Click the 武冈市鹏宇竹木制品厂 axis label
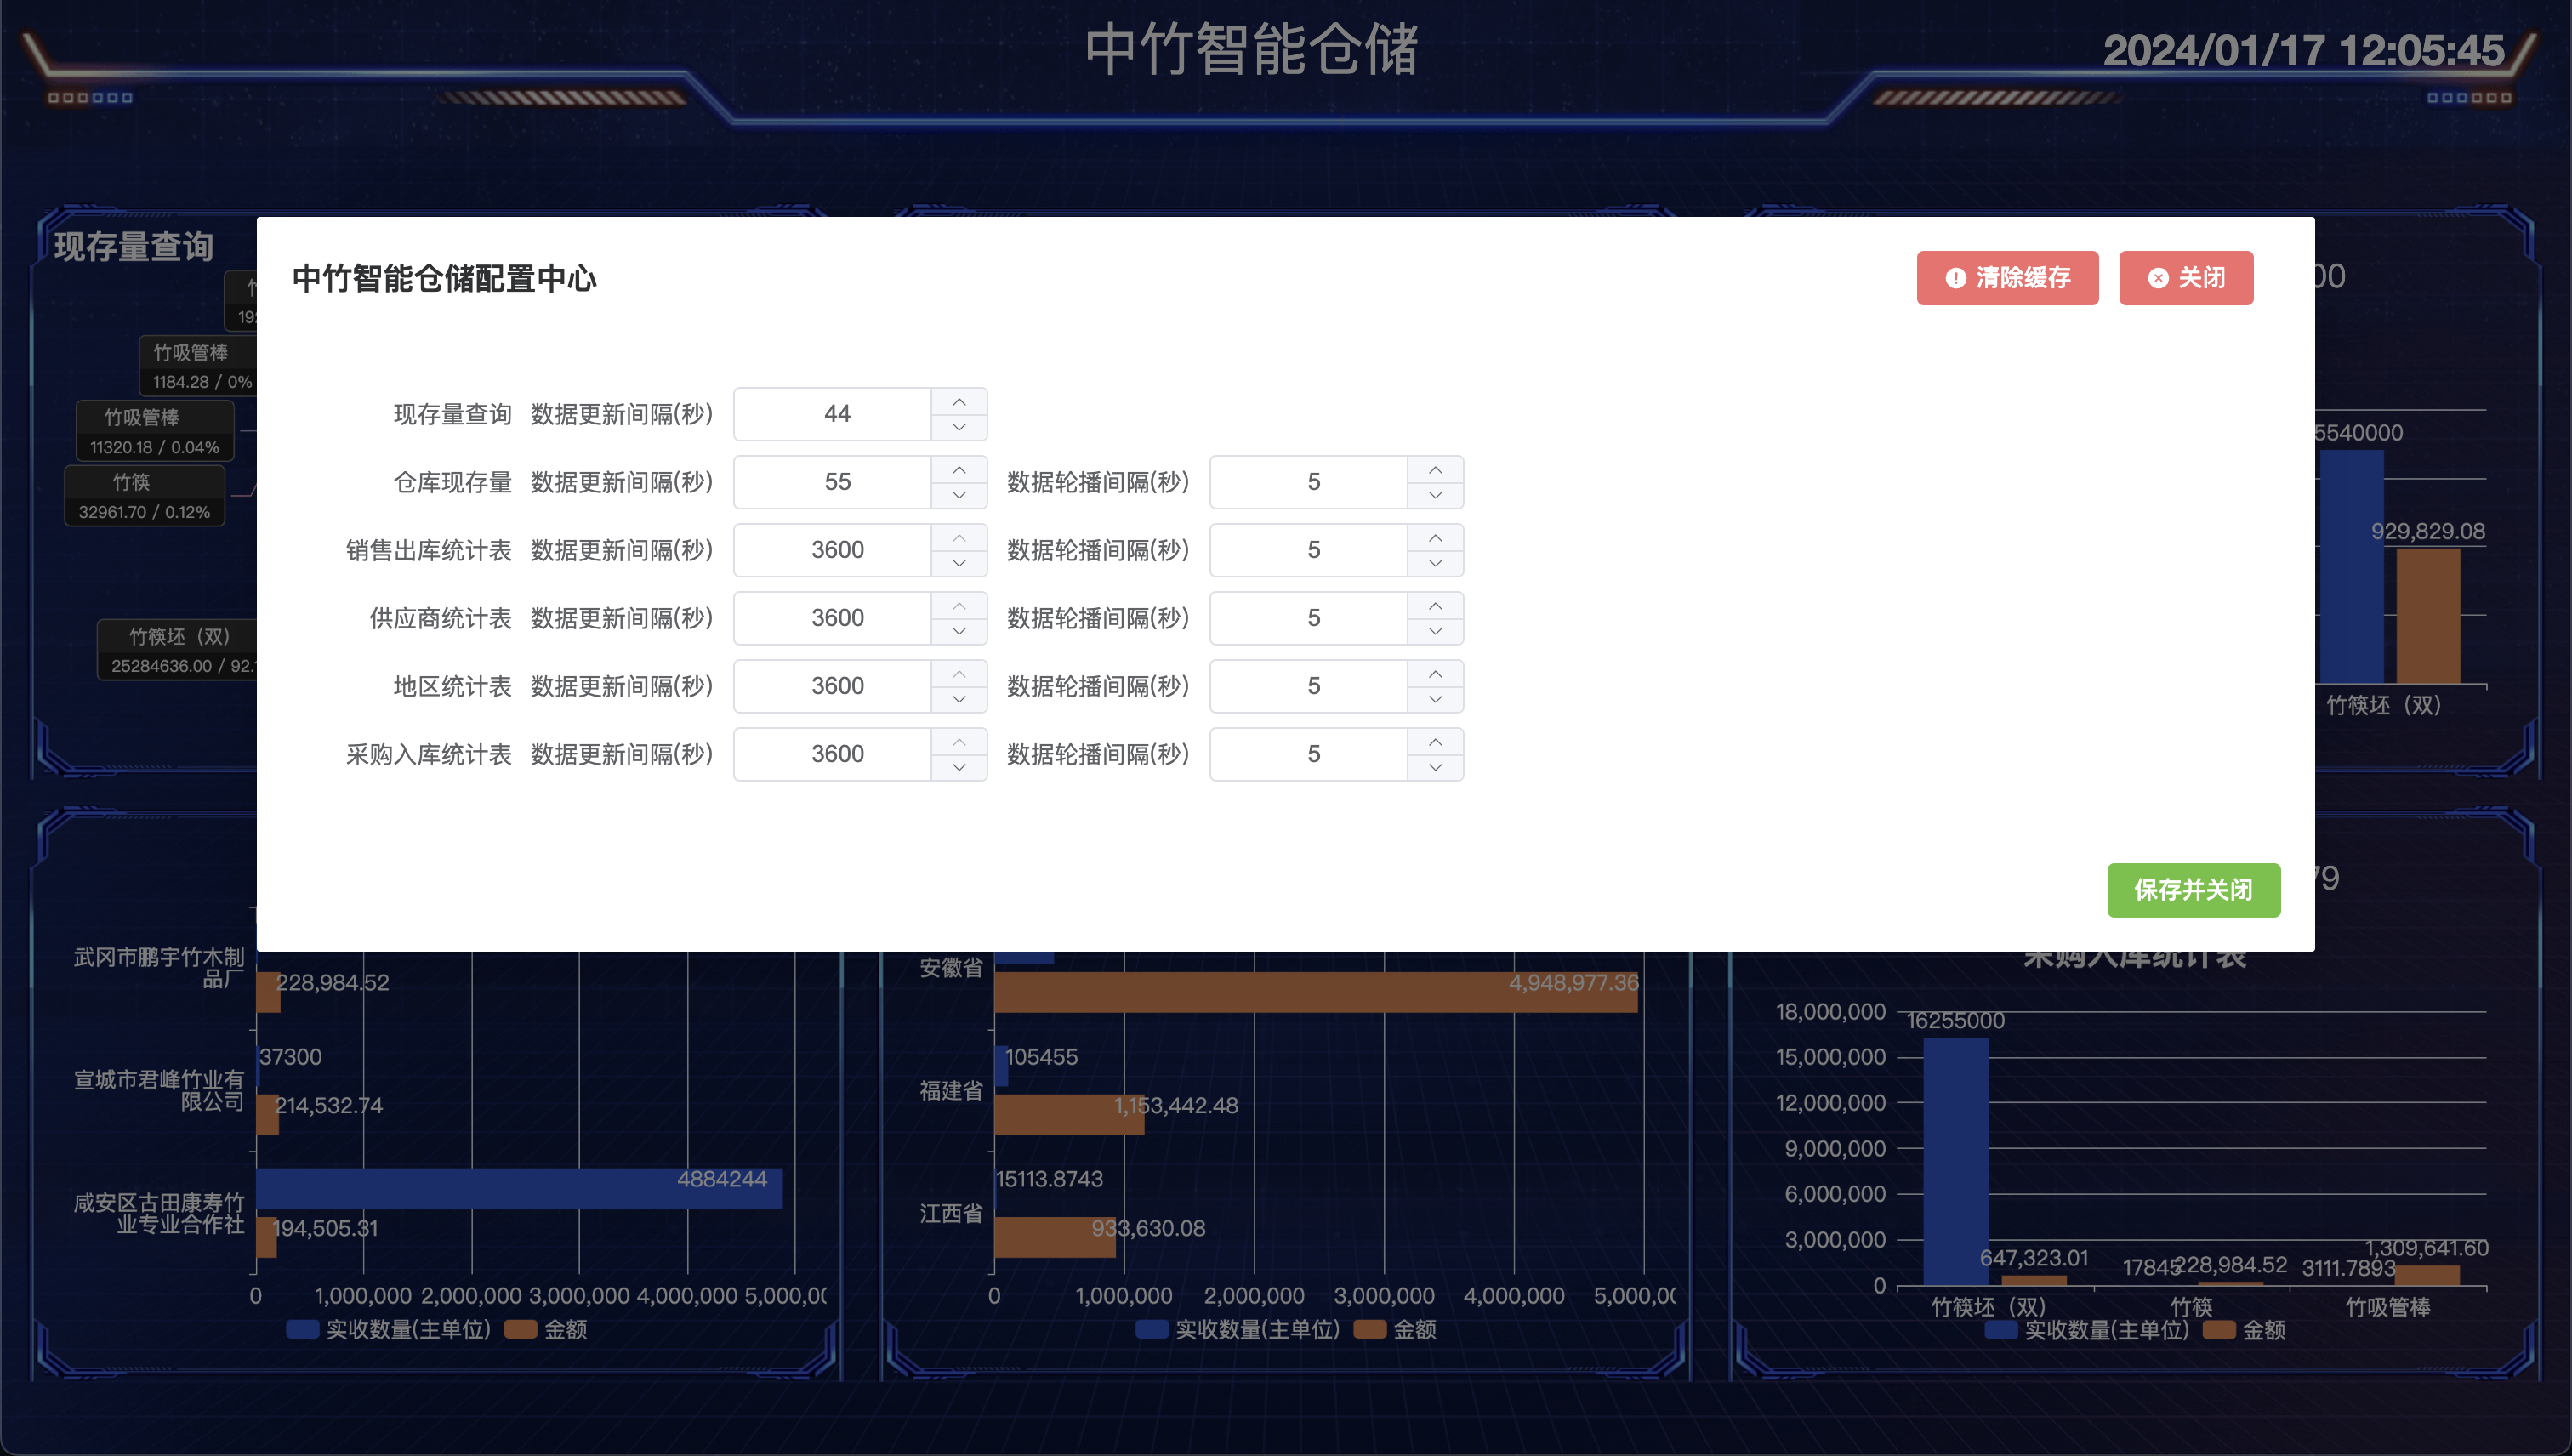 (159, 968)
